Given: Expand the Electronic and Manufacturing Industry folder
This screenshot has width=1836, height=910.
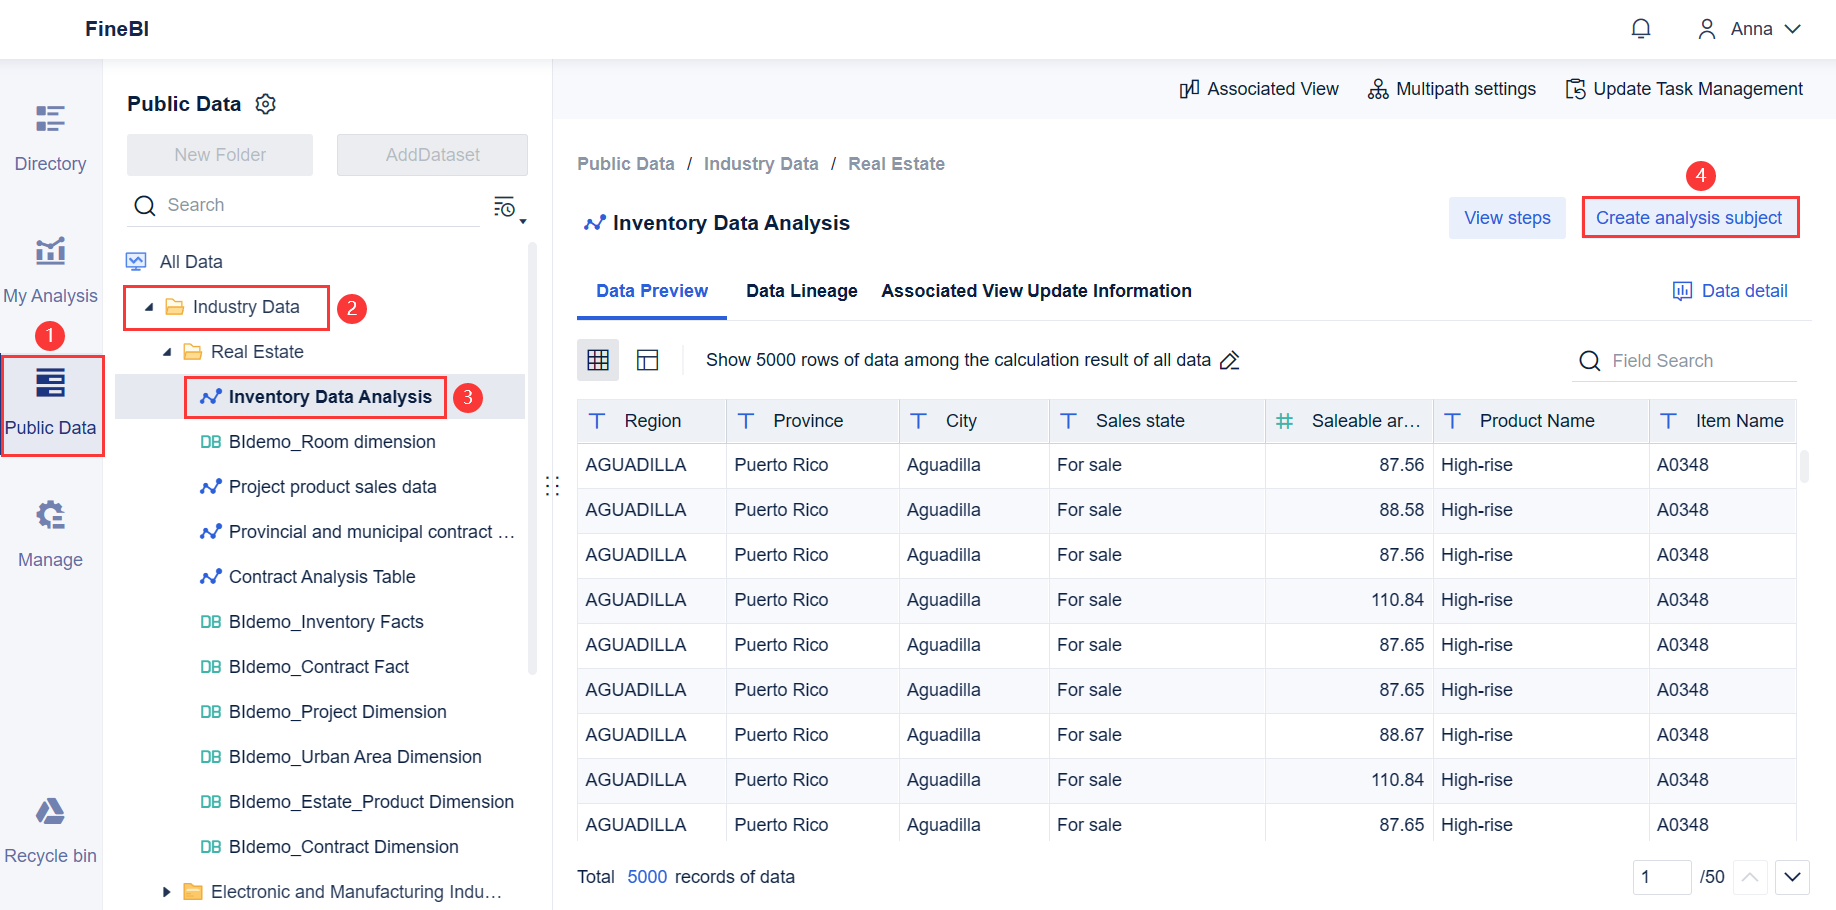Looking at the screenshot, I should pos(166,891).
